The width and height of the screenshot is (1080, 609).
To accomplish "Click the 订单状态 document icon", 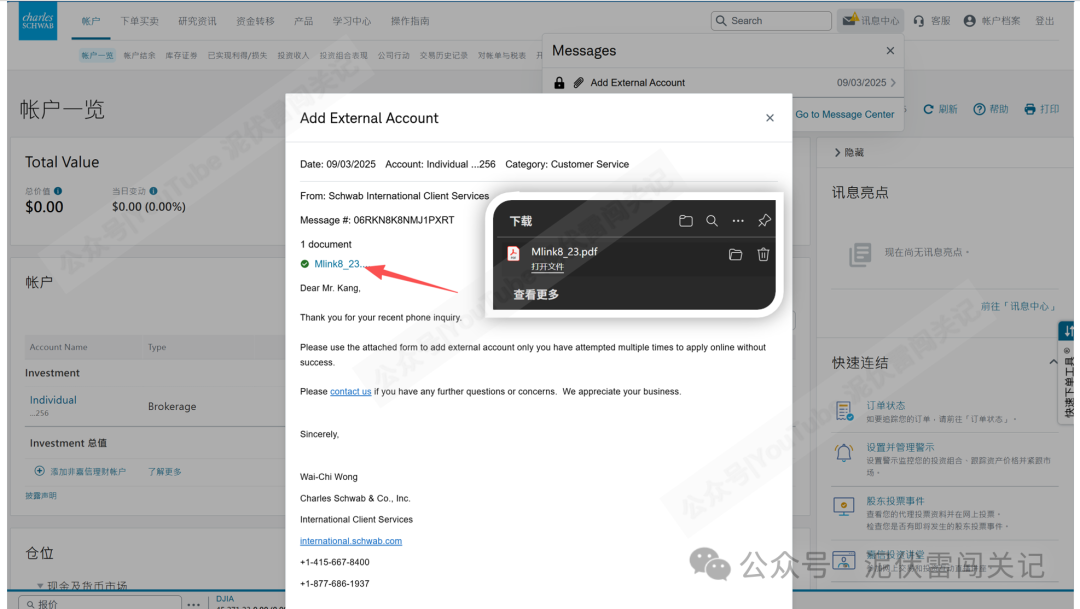I will click(x=844, y=411).
